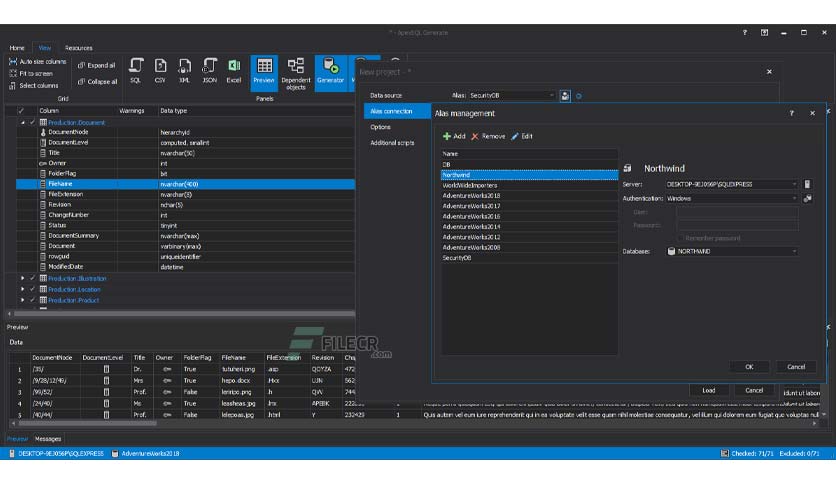Toggle the Preview panel button

point(264,73)
